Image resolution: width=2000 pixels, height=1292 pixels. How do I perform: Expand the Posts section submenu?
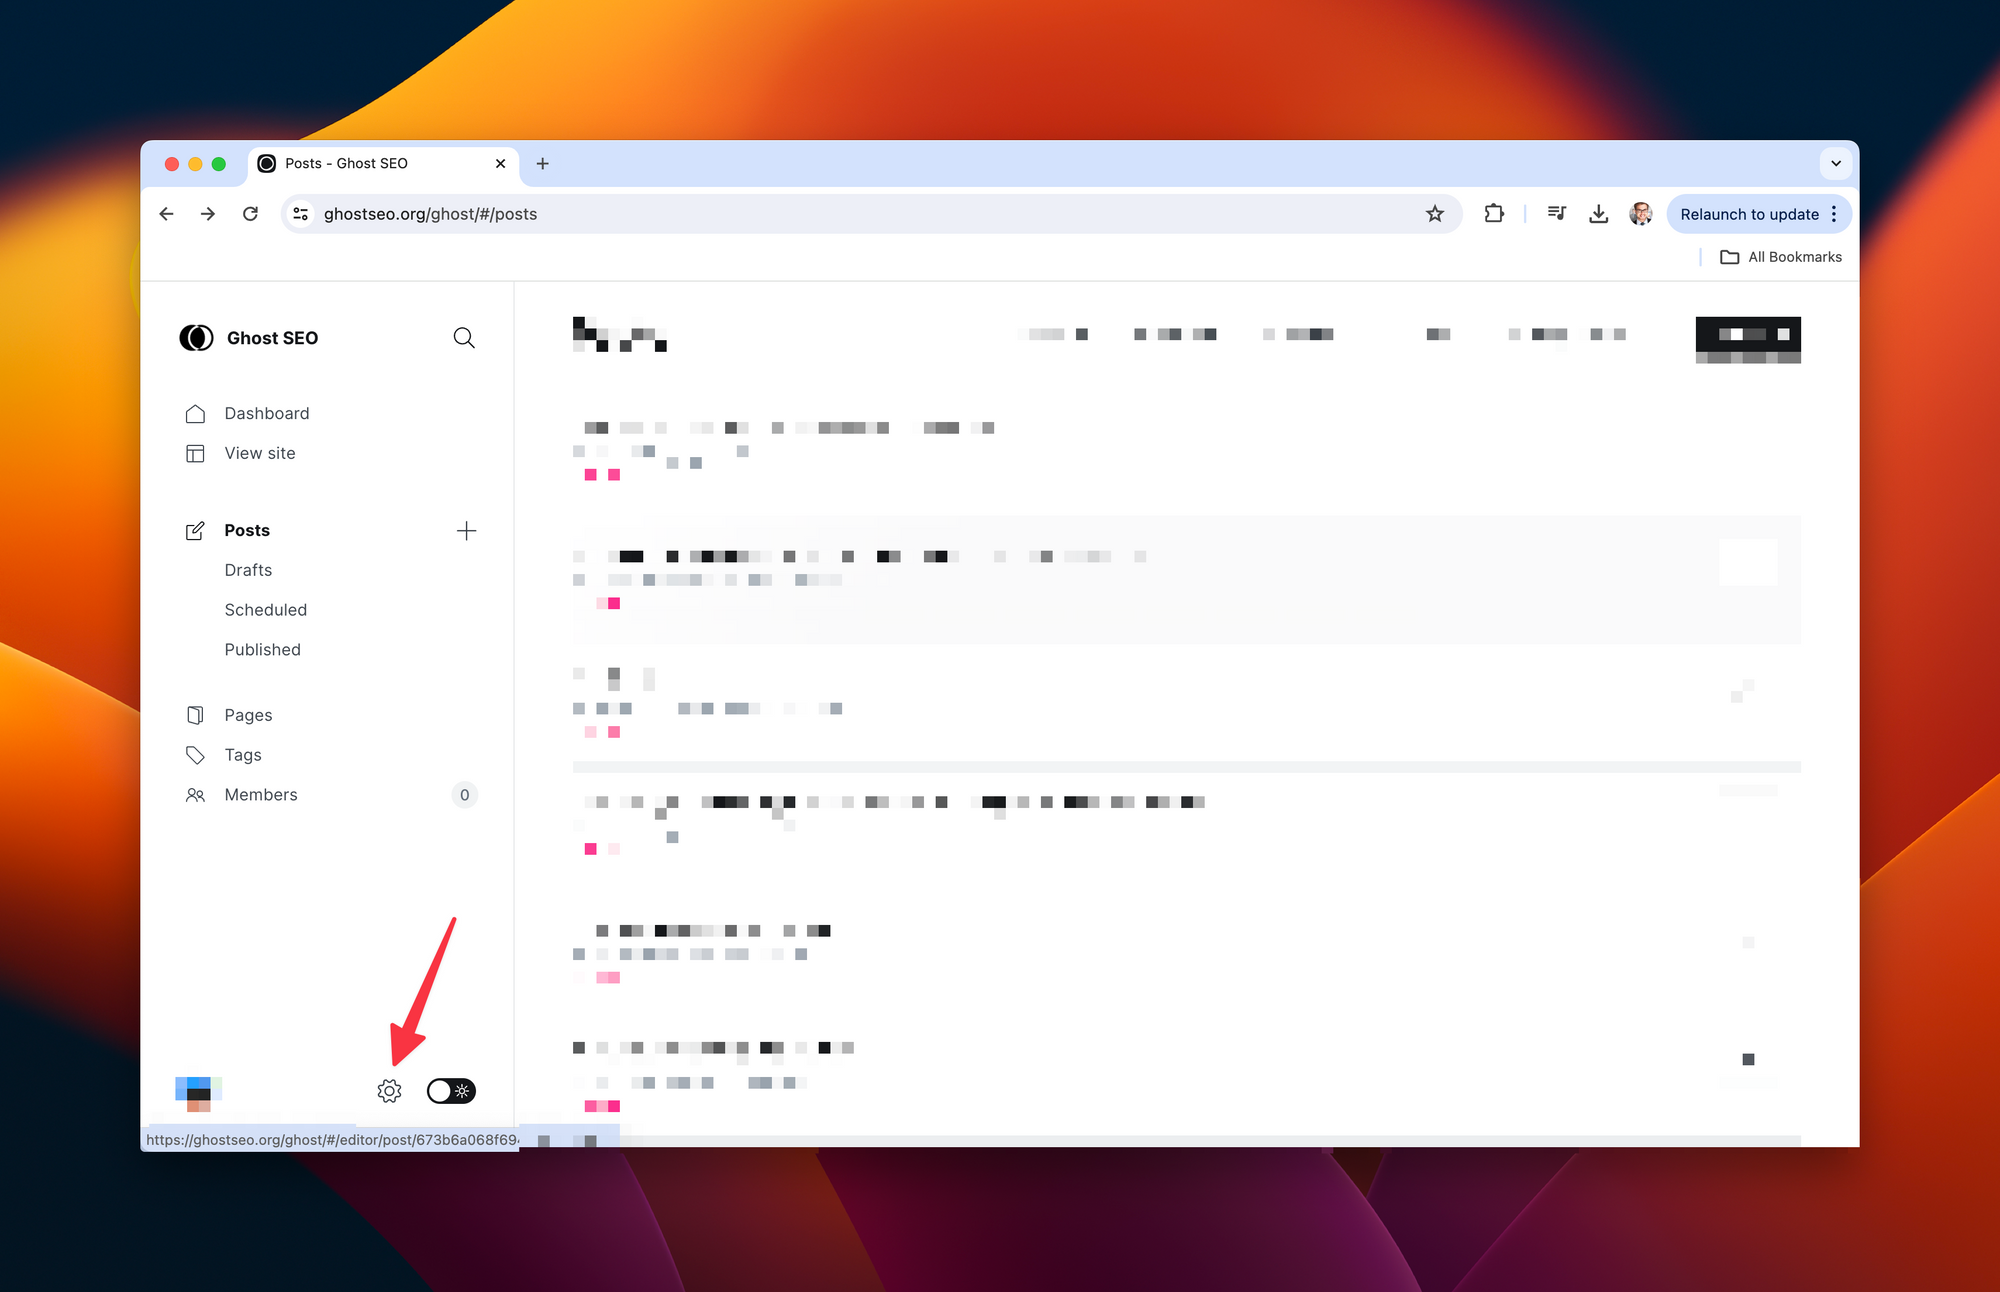(x=246, y=528)
